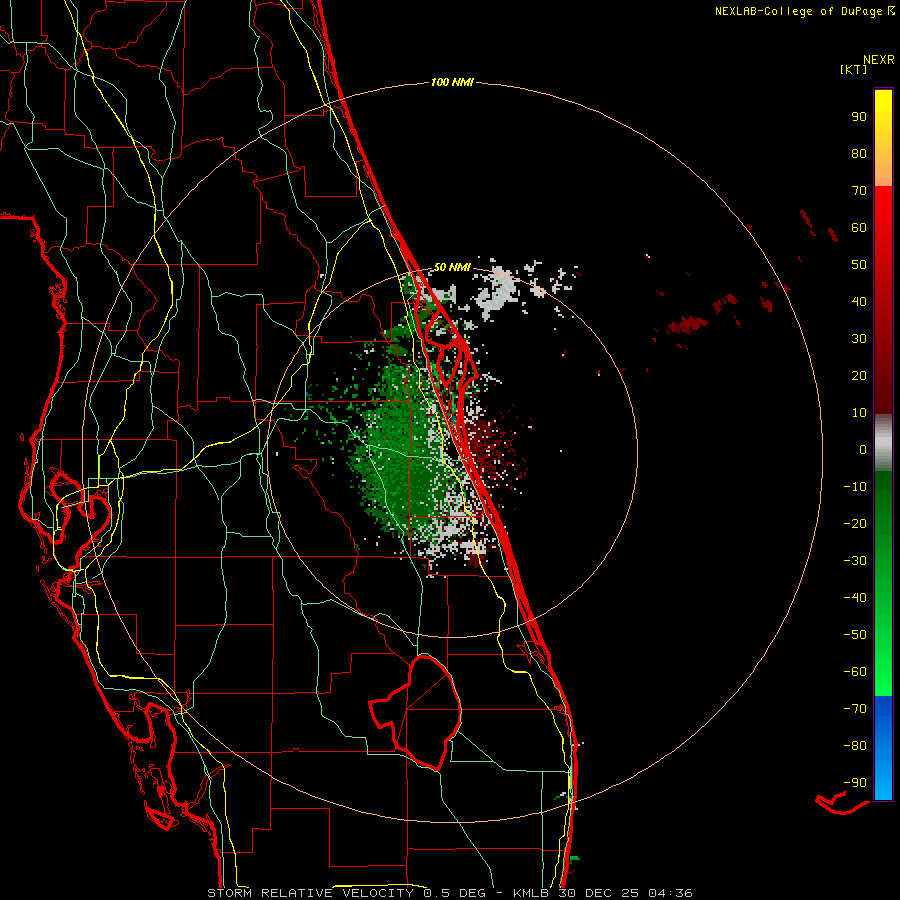The width and height of the screenshot is (900, 900).
Task: Click the -50 value on the velocity scale
Action: (855, 635)
